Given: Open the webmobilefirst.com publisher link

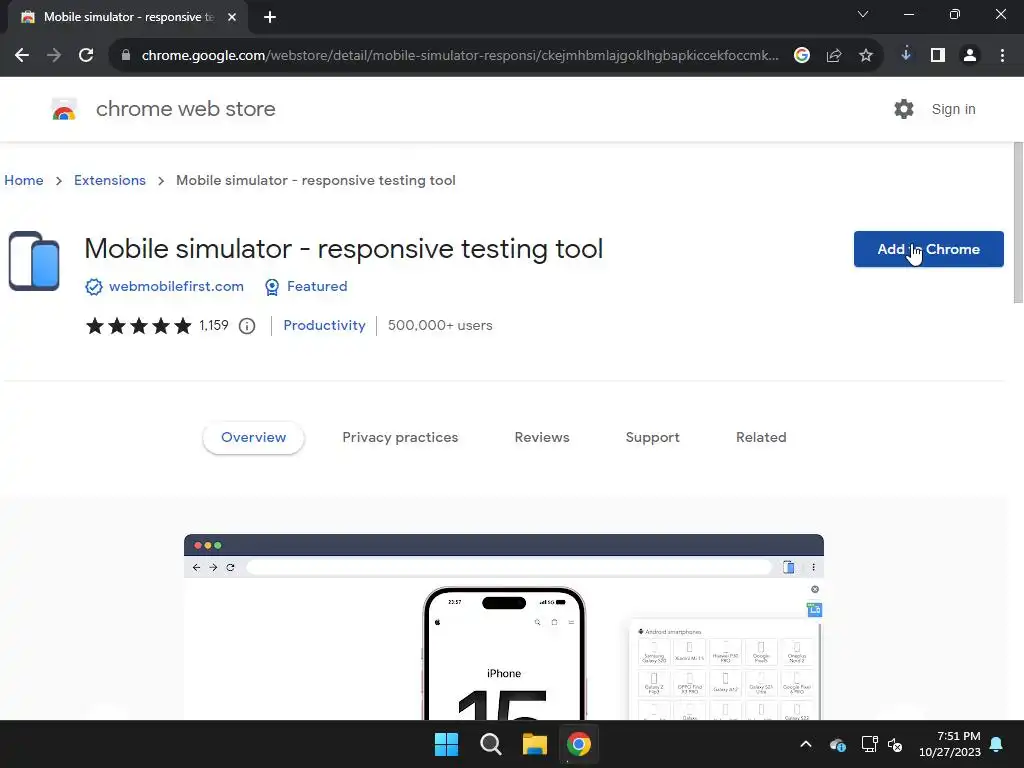Looking at the screenshot, I should click(176, 286).
